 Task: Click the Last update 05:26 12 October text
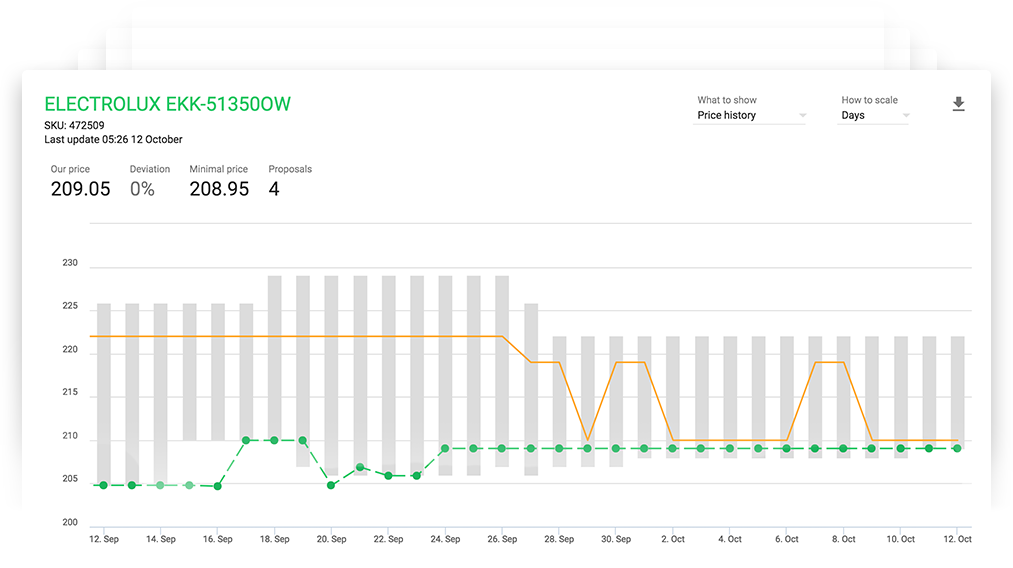tap(113, 140)
